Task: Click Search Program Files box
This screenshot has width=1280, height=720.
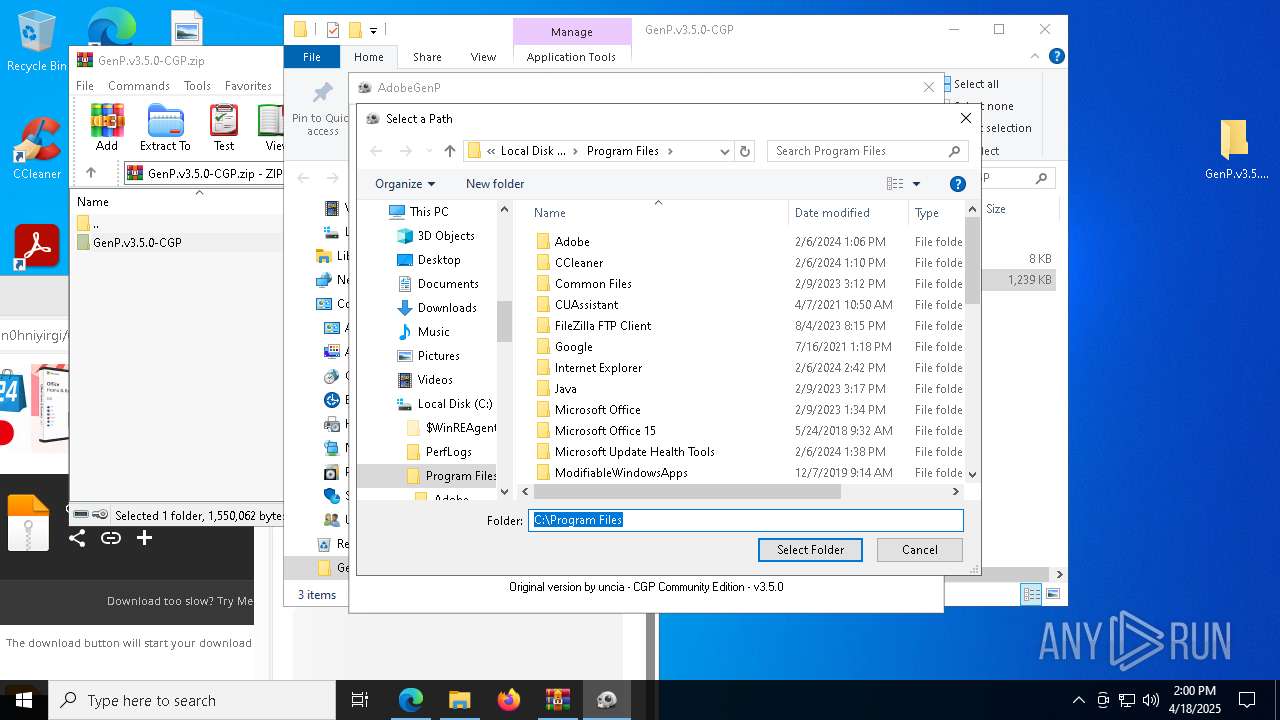Action: 867,151
